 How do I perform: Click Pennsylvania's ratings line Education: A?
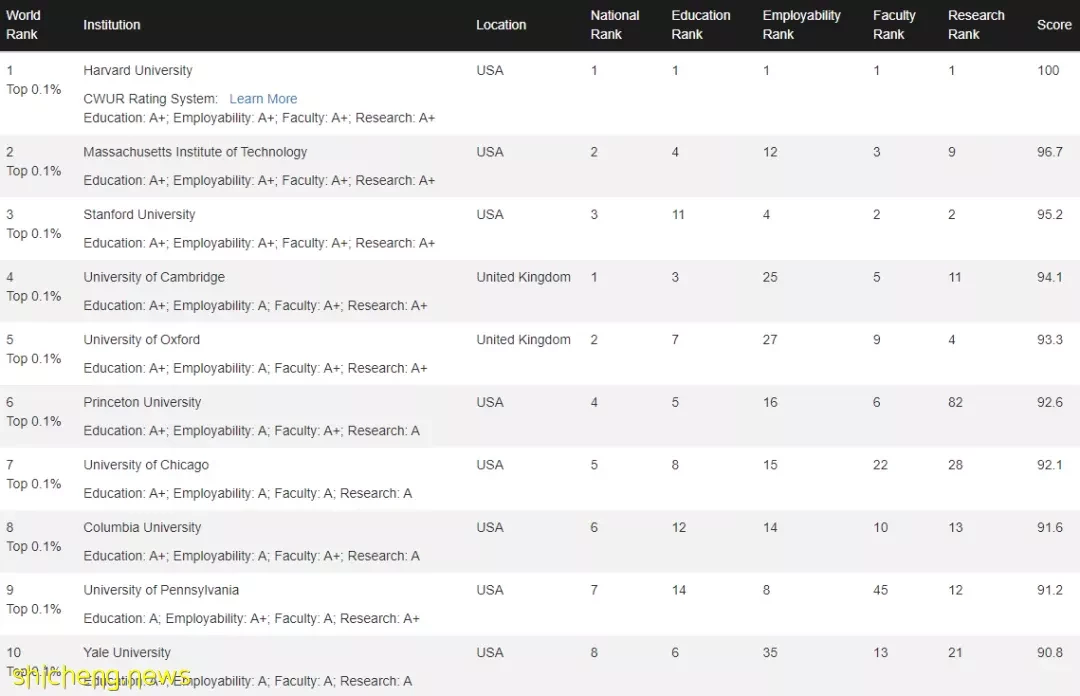pos(251,619)
